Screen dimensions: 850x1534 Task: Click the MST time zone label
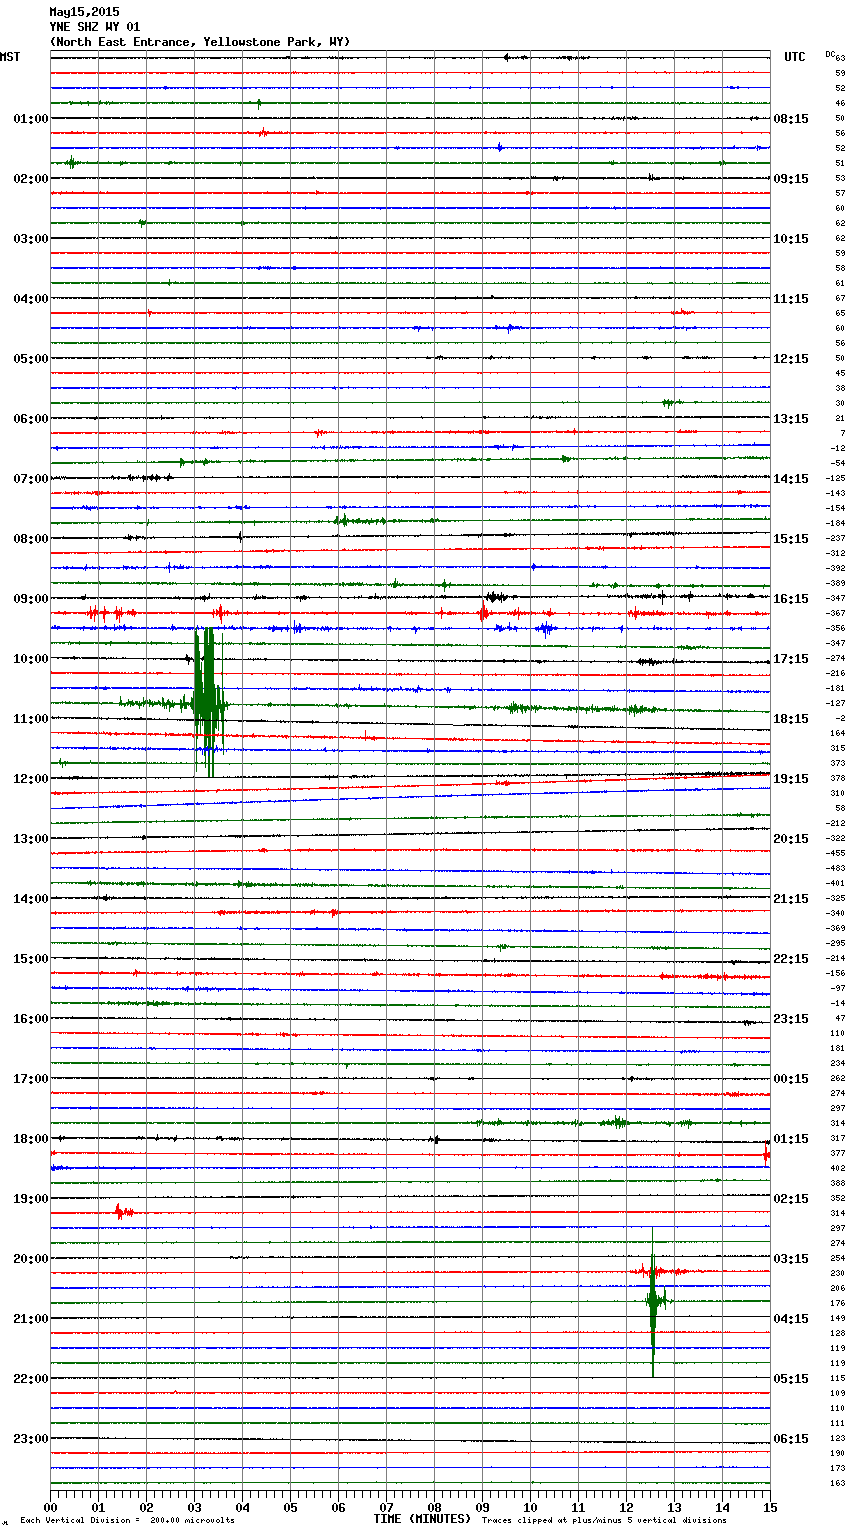click(x=10, y=57)
